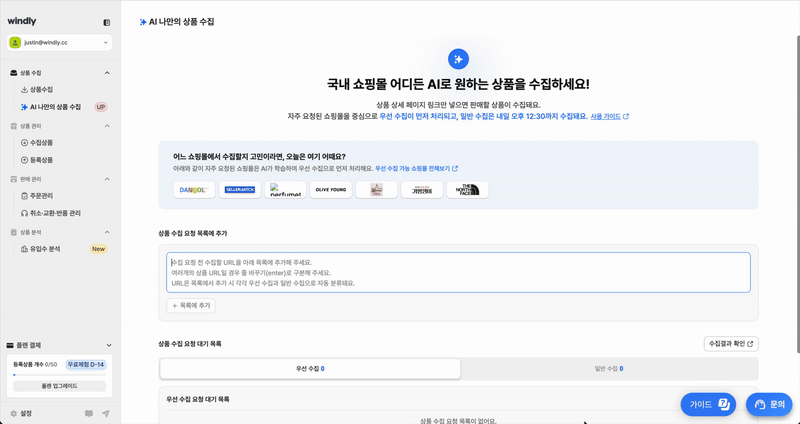Click the clipboard icon beside 주문관리
This screenshot has width=800, height=424.
coord(24,196)
